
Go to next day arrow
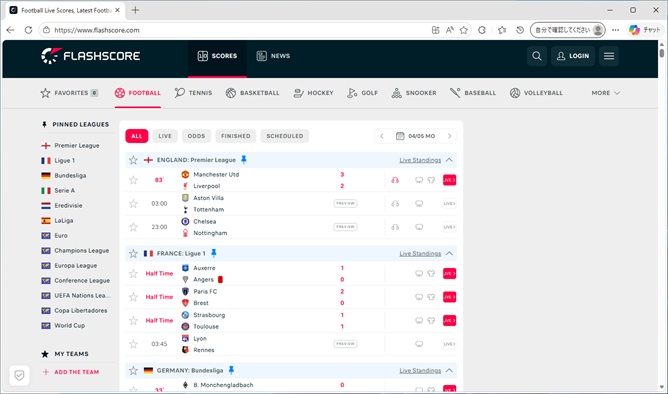[449, 136]
